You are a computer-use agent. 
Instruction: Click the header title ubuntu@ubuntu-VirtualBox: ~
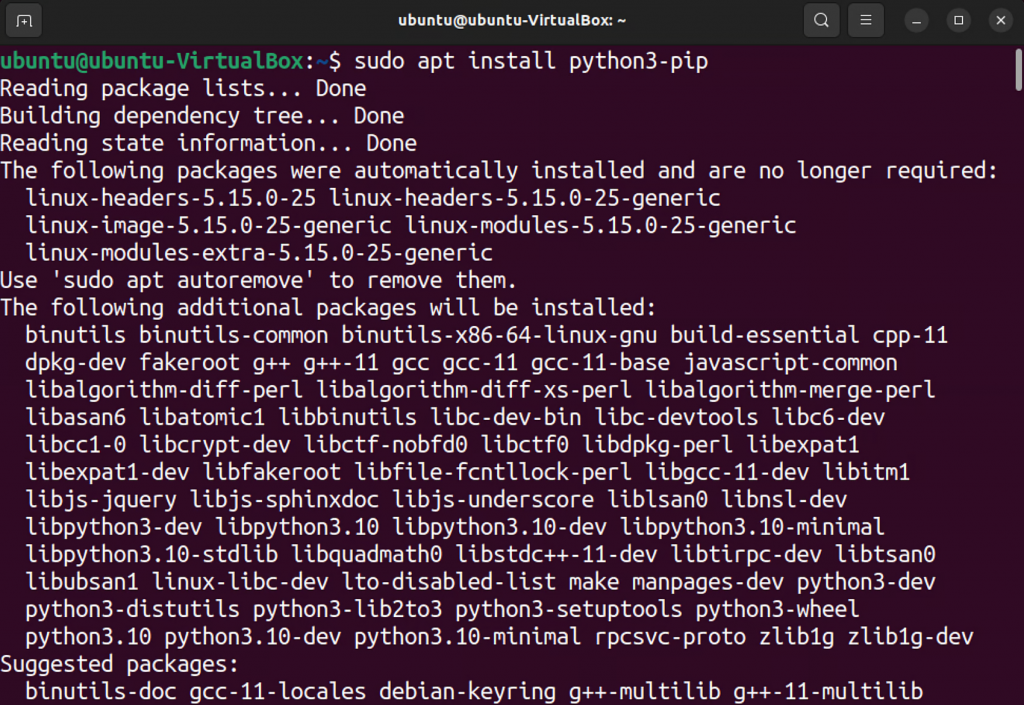512,19
